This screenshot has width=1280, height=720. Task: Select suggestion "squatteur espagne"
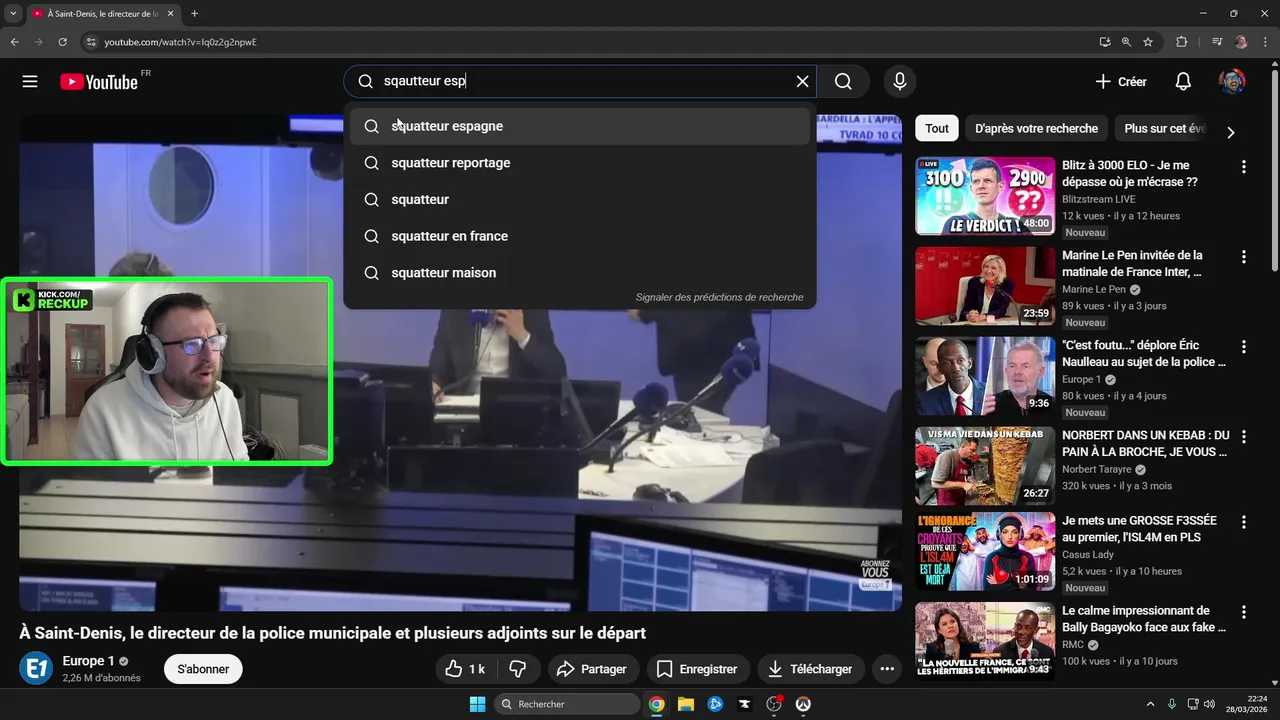click(580, 126)
